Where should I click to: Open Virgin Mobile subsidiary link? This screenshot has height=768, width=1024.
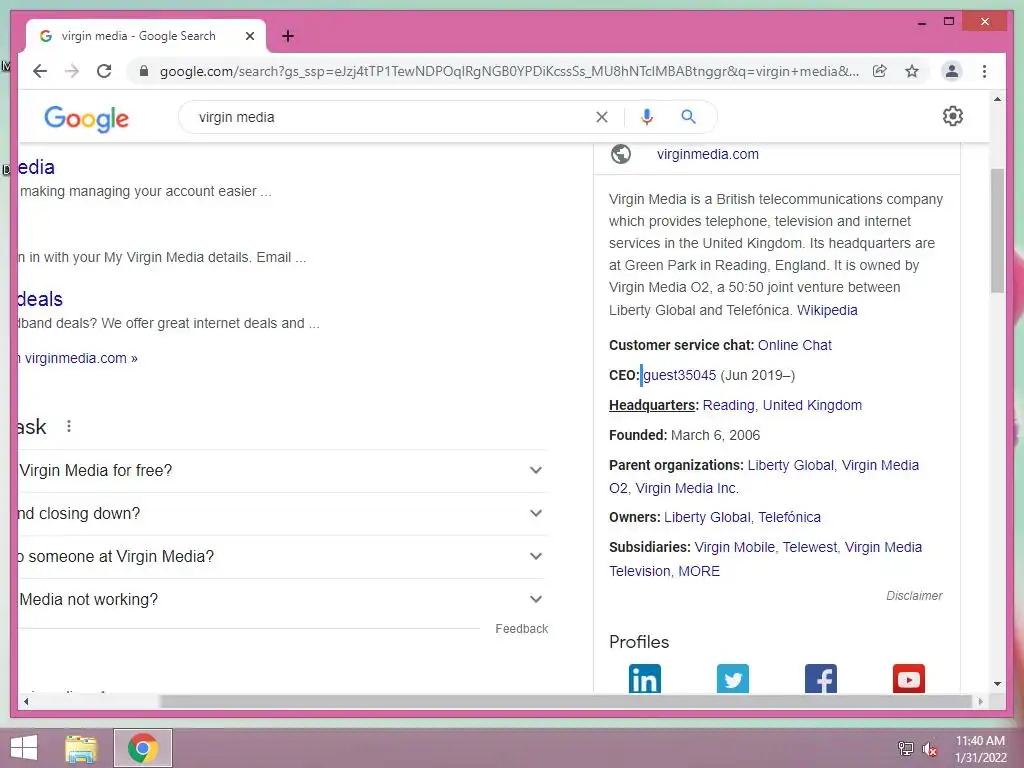click(735, 547)
